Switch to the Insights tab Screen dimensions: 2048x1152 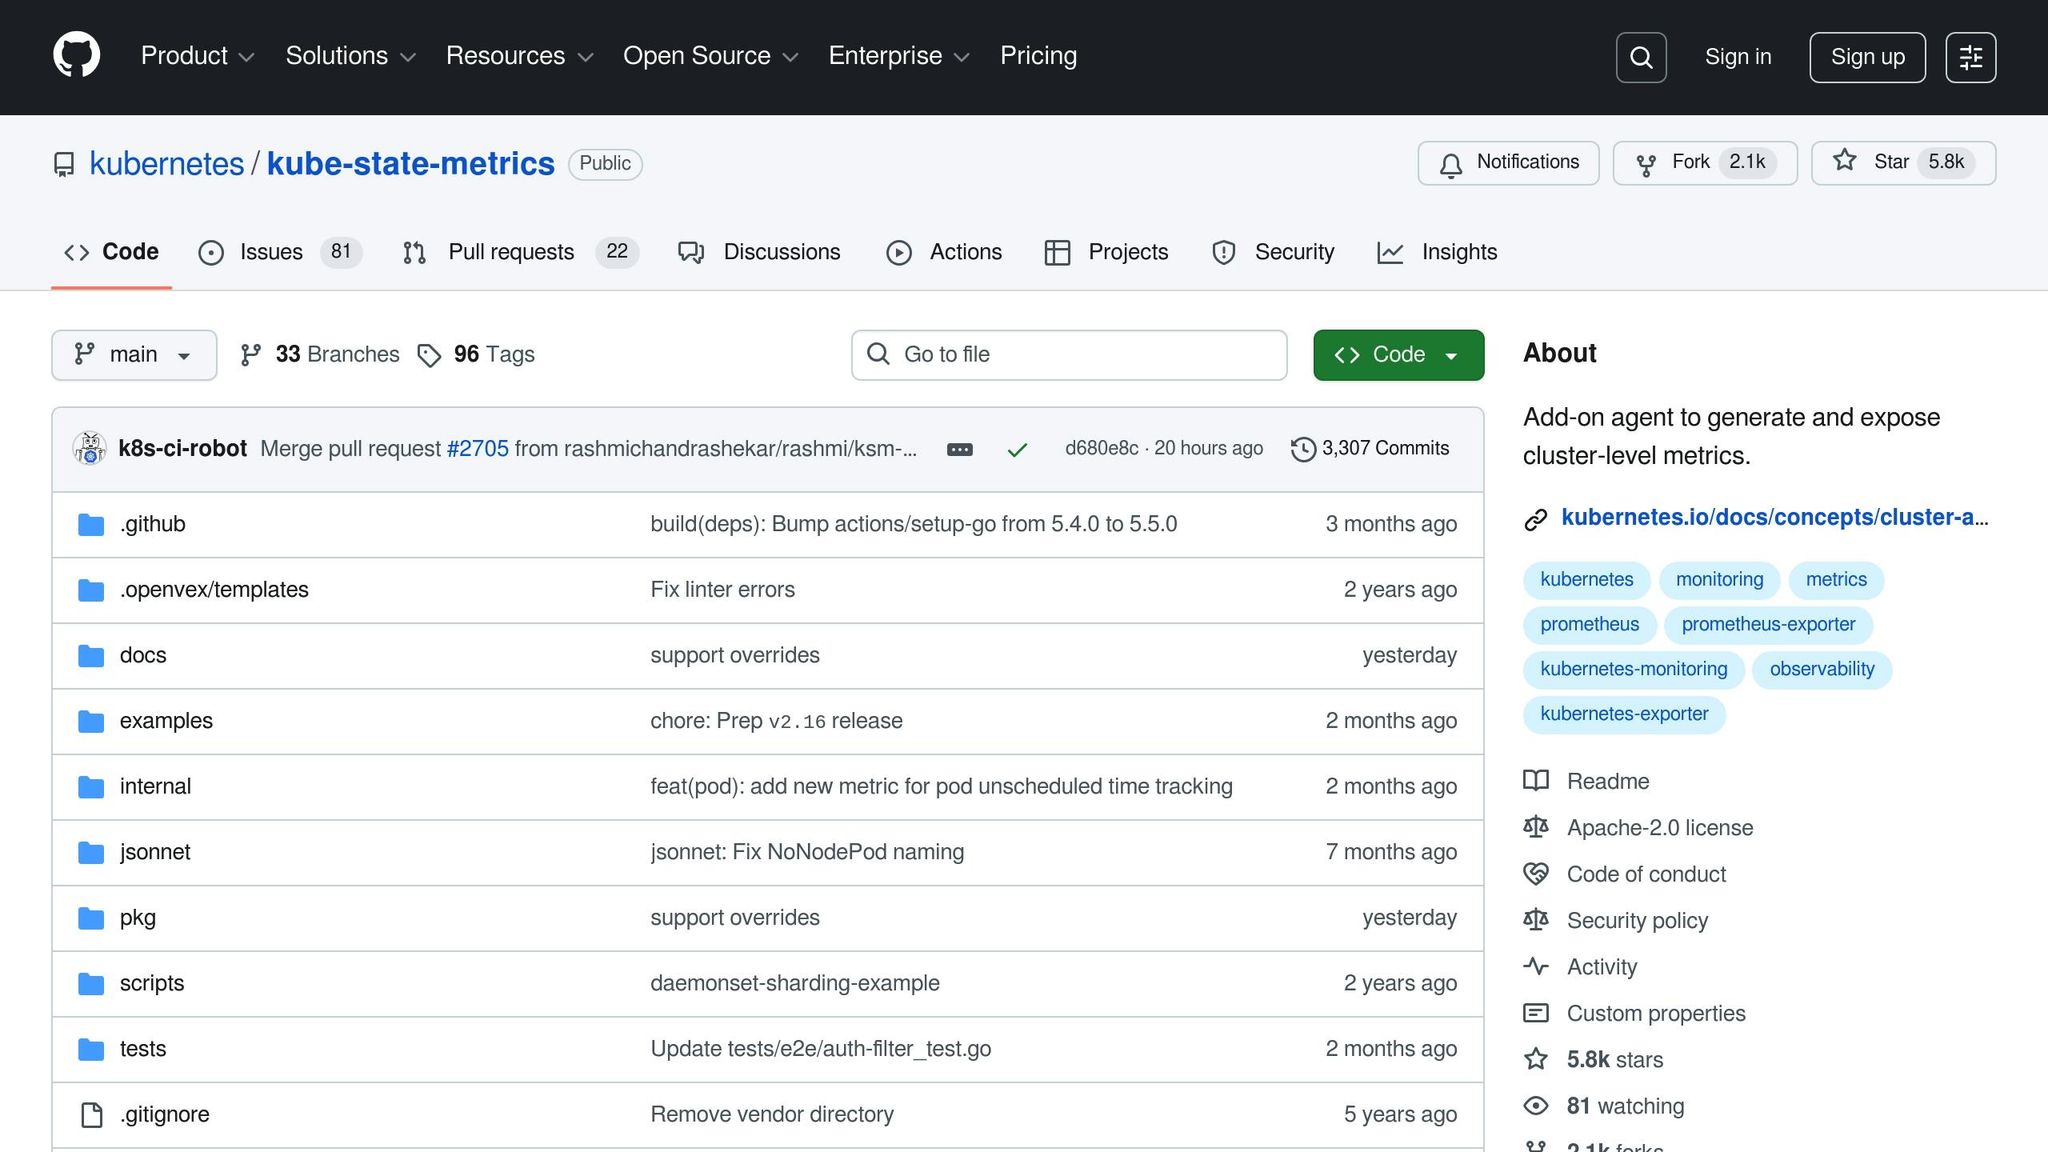(x=1437, y=252)
